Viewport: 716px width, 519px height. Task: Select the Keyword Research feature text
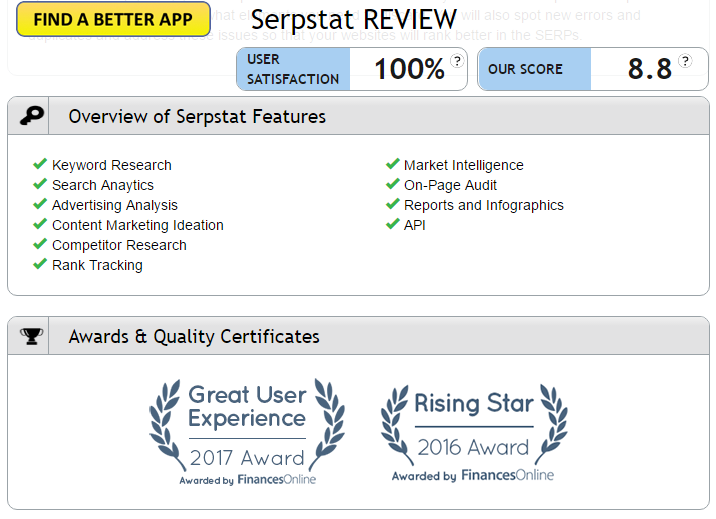point(112,165)
